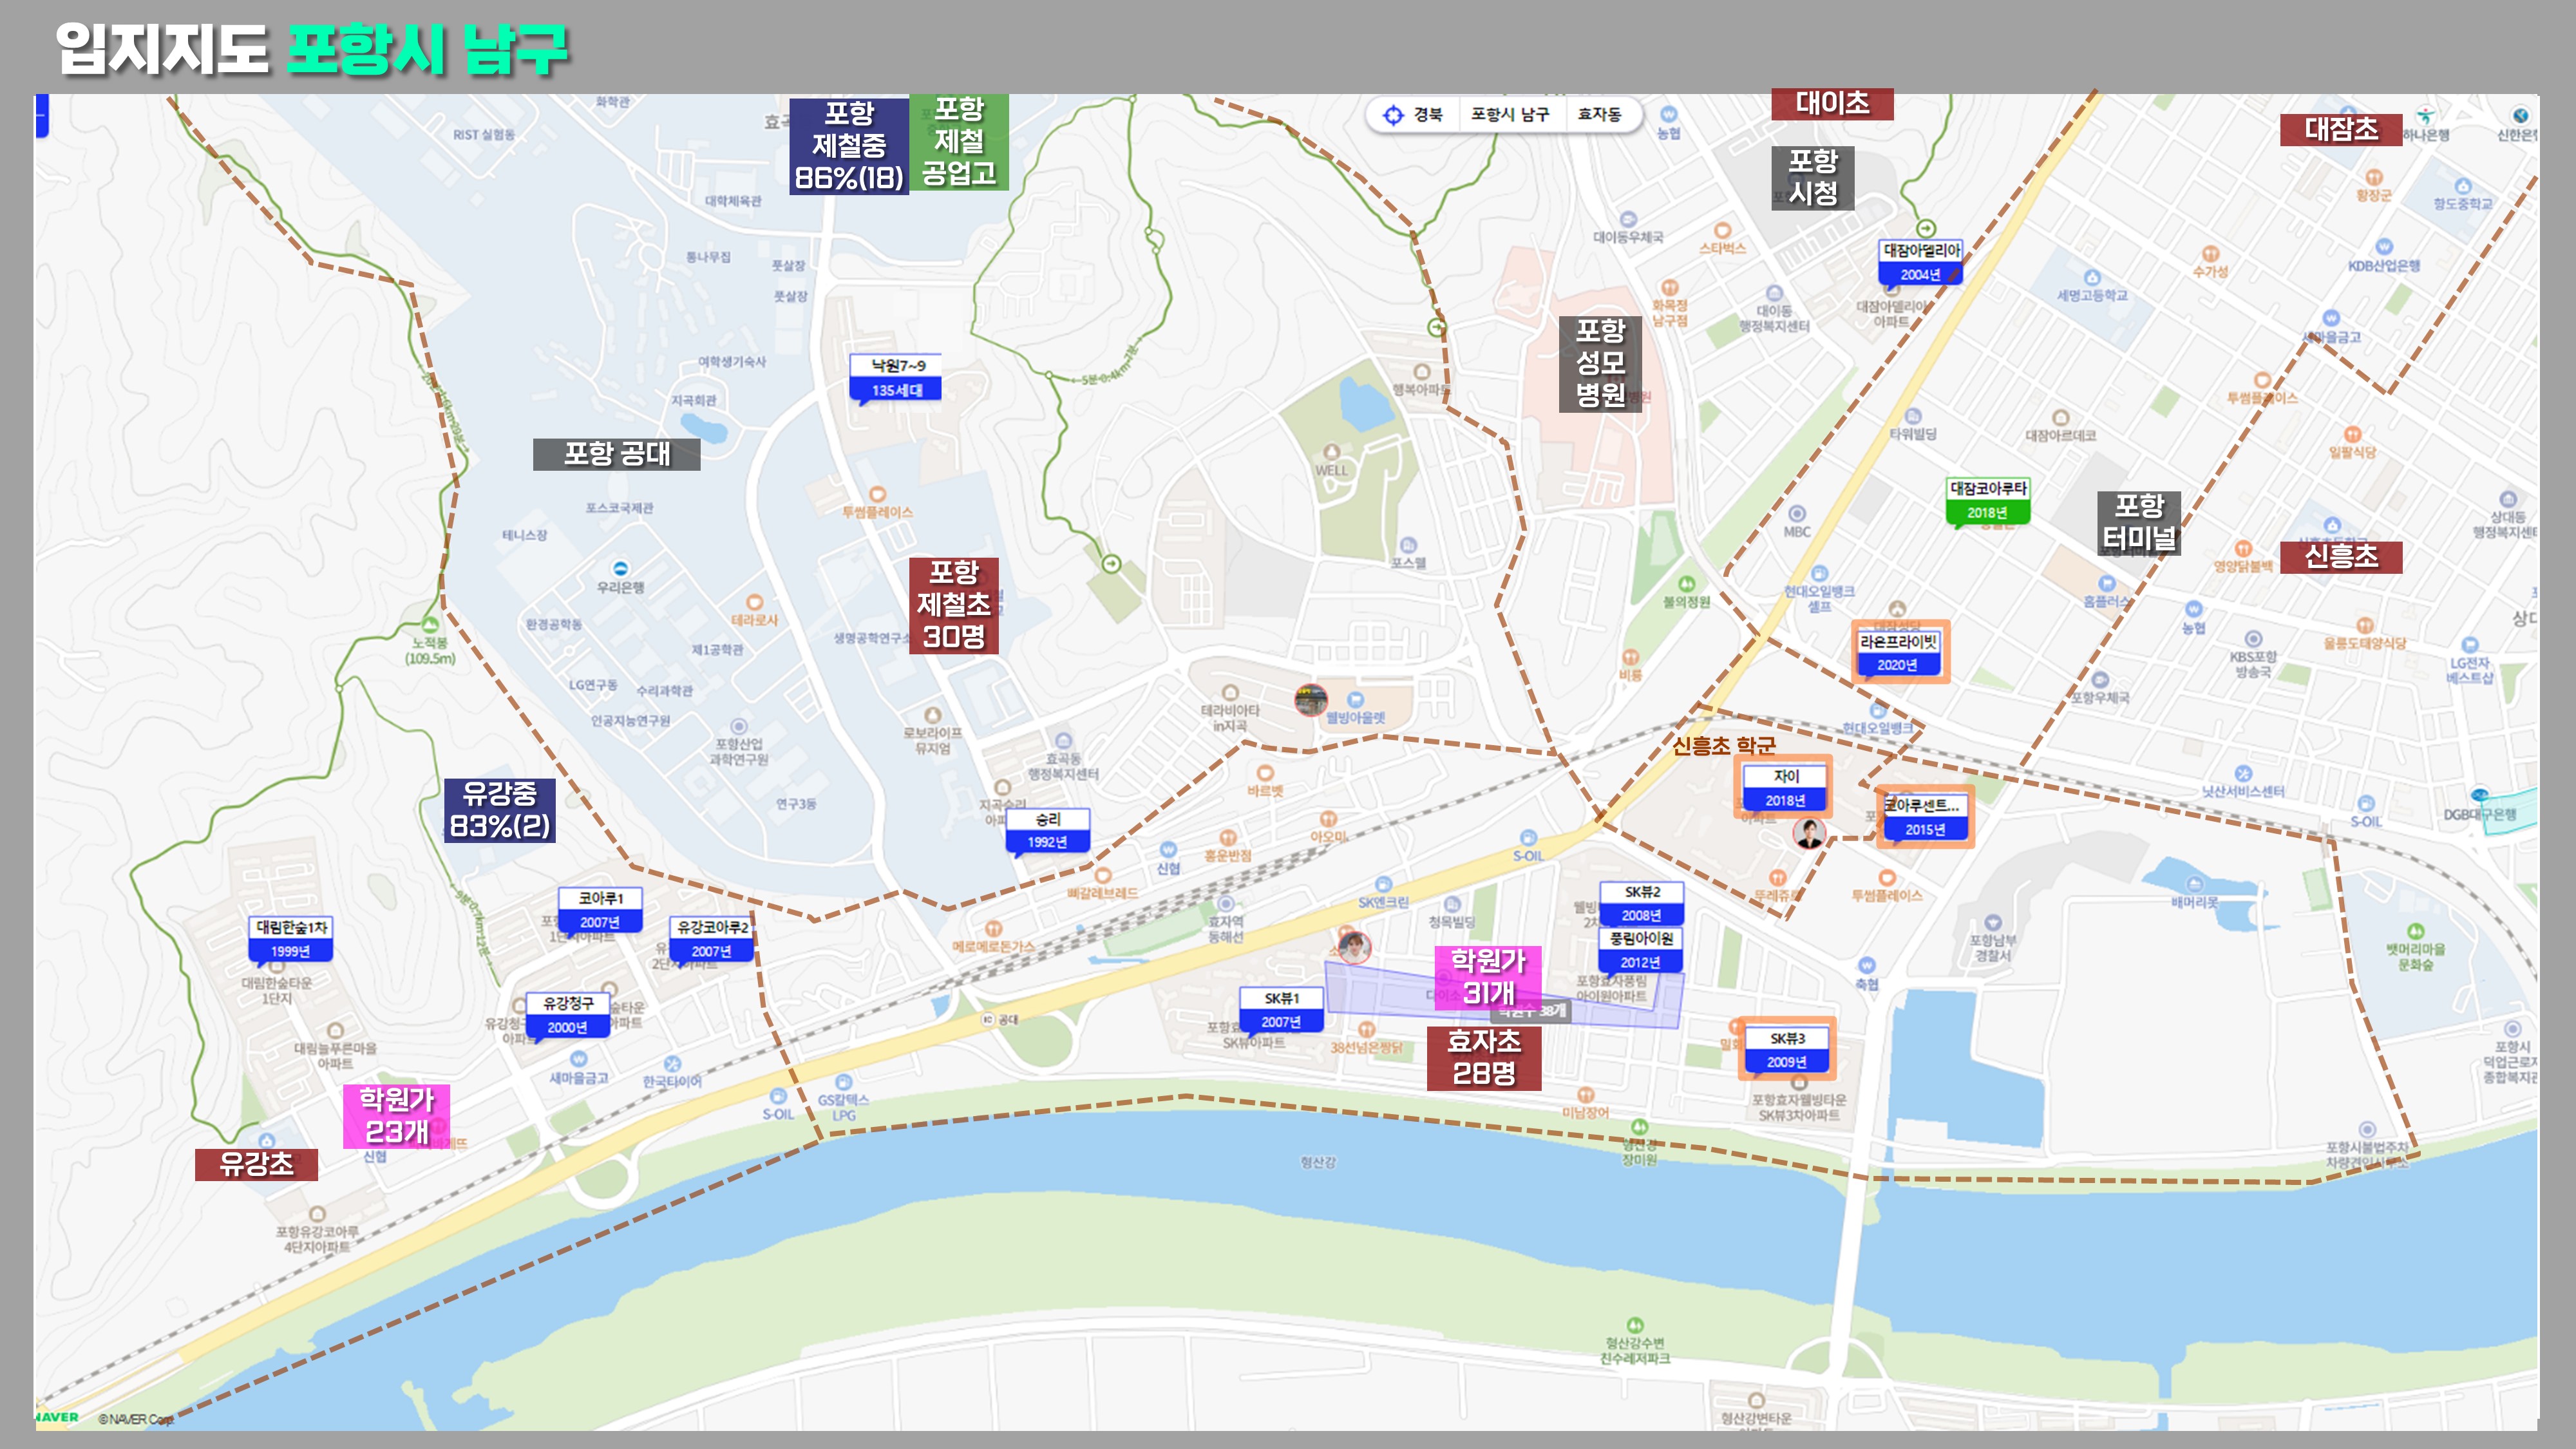2576x1449 pixels.
Task: Click the 노적봉 mountain peak icon
Action: 430,624
